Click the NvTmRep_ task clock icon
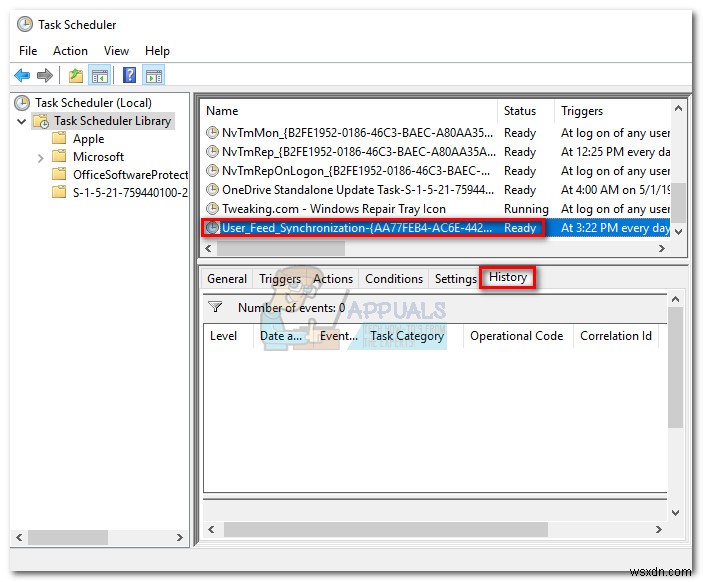 (x=212, y=152)
